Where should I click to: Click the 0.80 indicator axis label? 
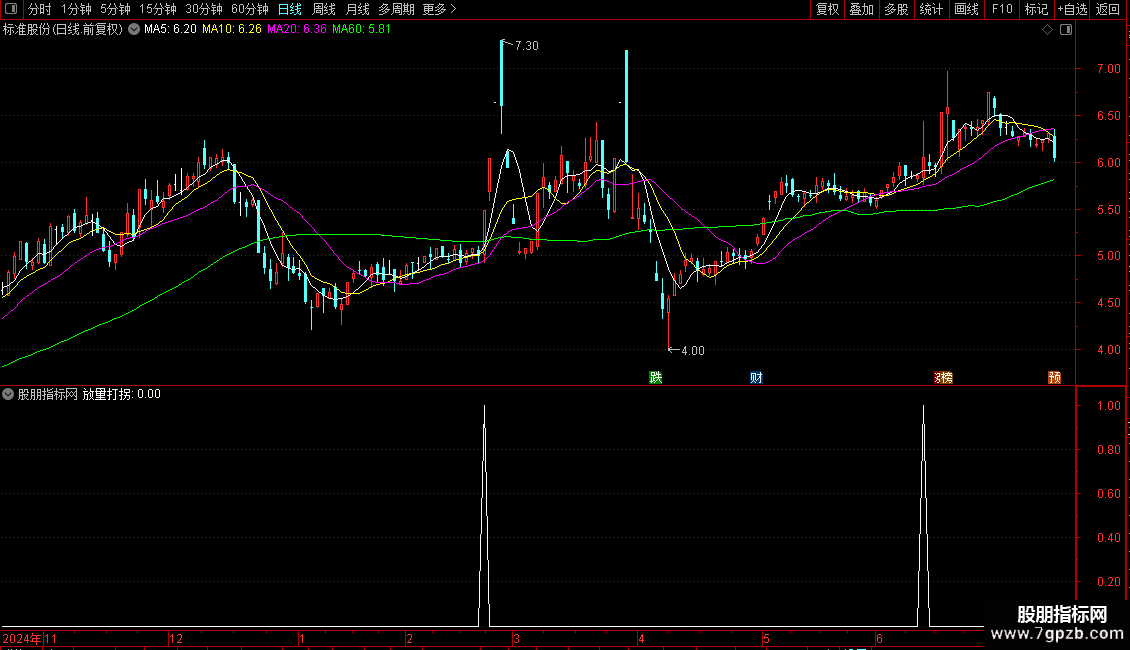[x=1108, y=450]
